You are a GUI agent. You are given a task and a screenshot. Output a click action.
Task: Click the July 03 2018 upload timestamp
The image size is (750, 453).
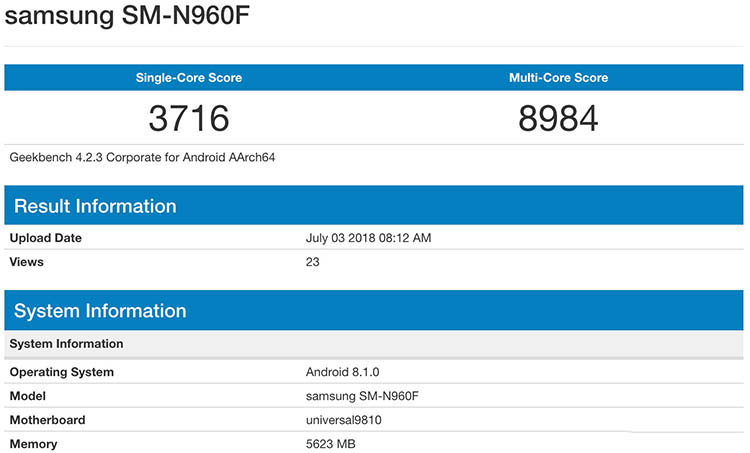pyautogui.click(x=368, y=238)
